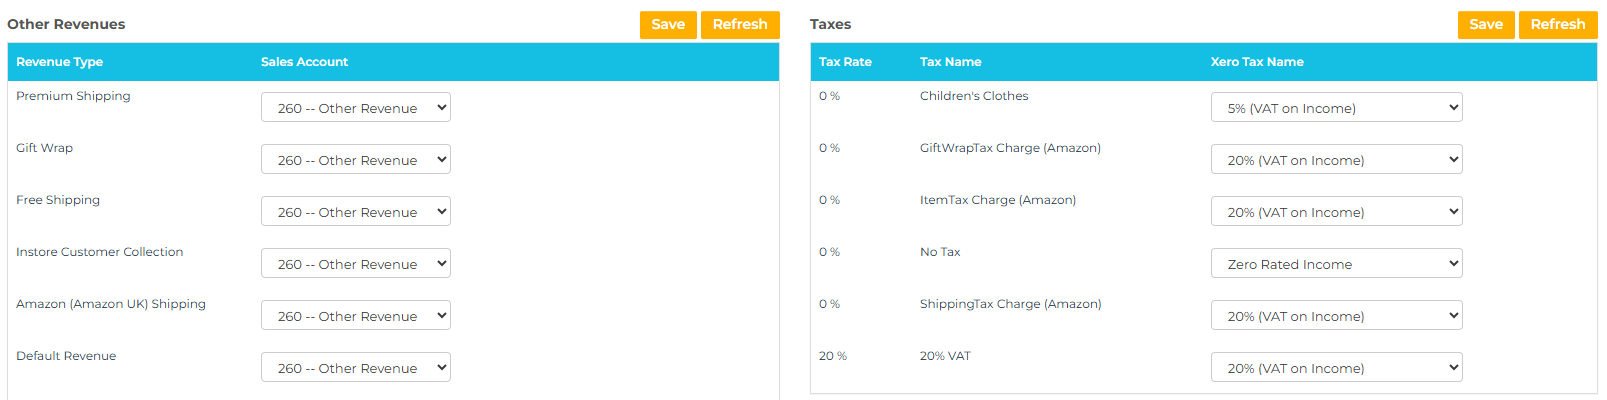Refresh the Other Revenues list
This screenshot has width=1607, height=400.
(740, 25)
